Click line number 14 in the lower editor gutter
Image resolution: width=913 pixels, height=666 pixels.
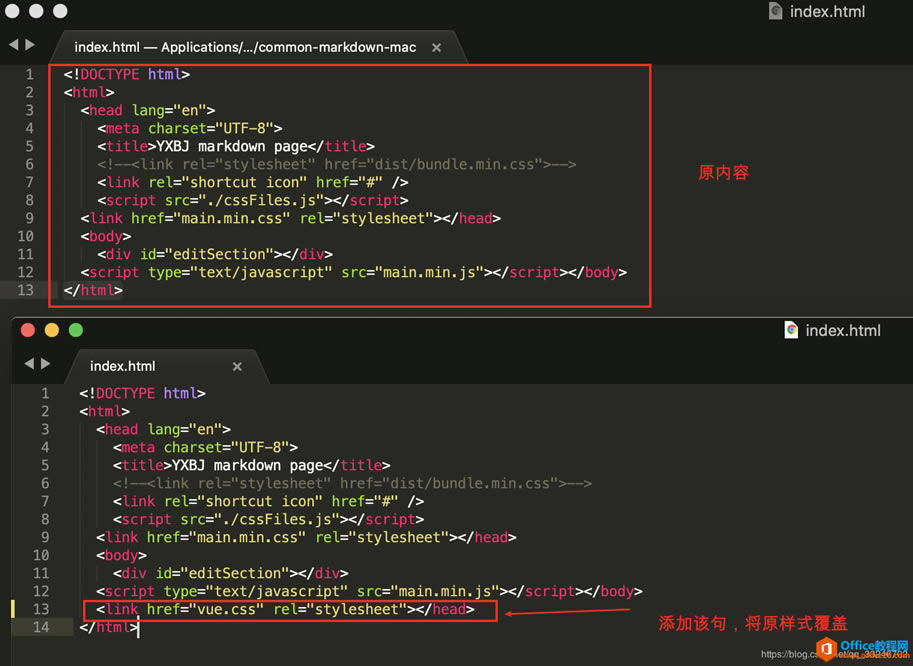pyautogui.click(x=40, y=627)
